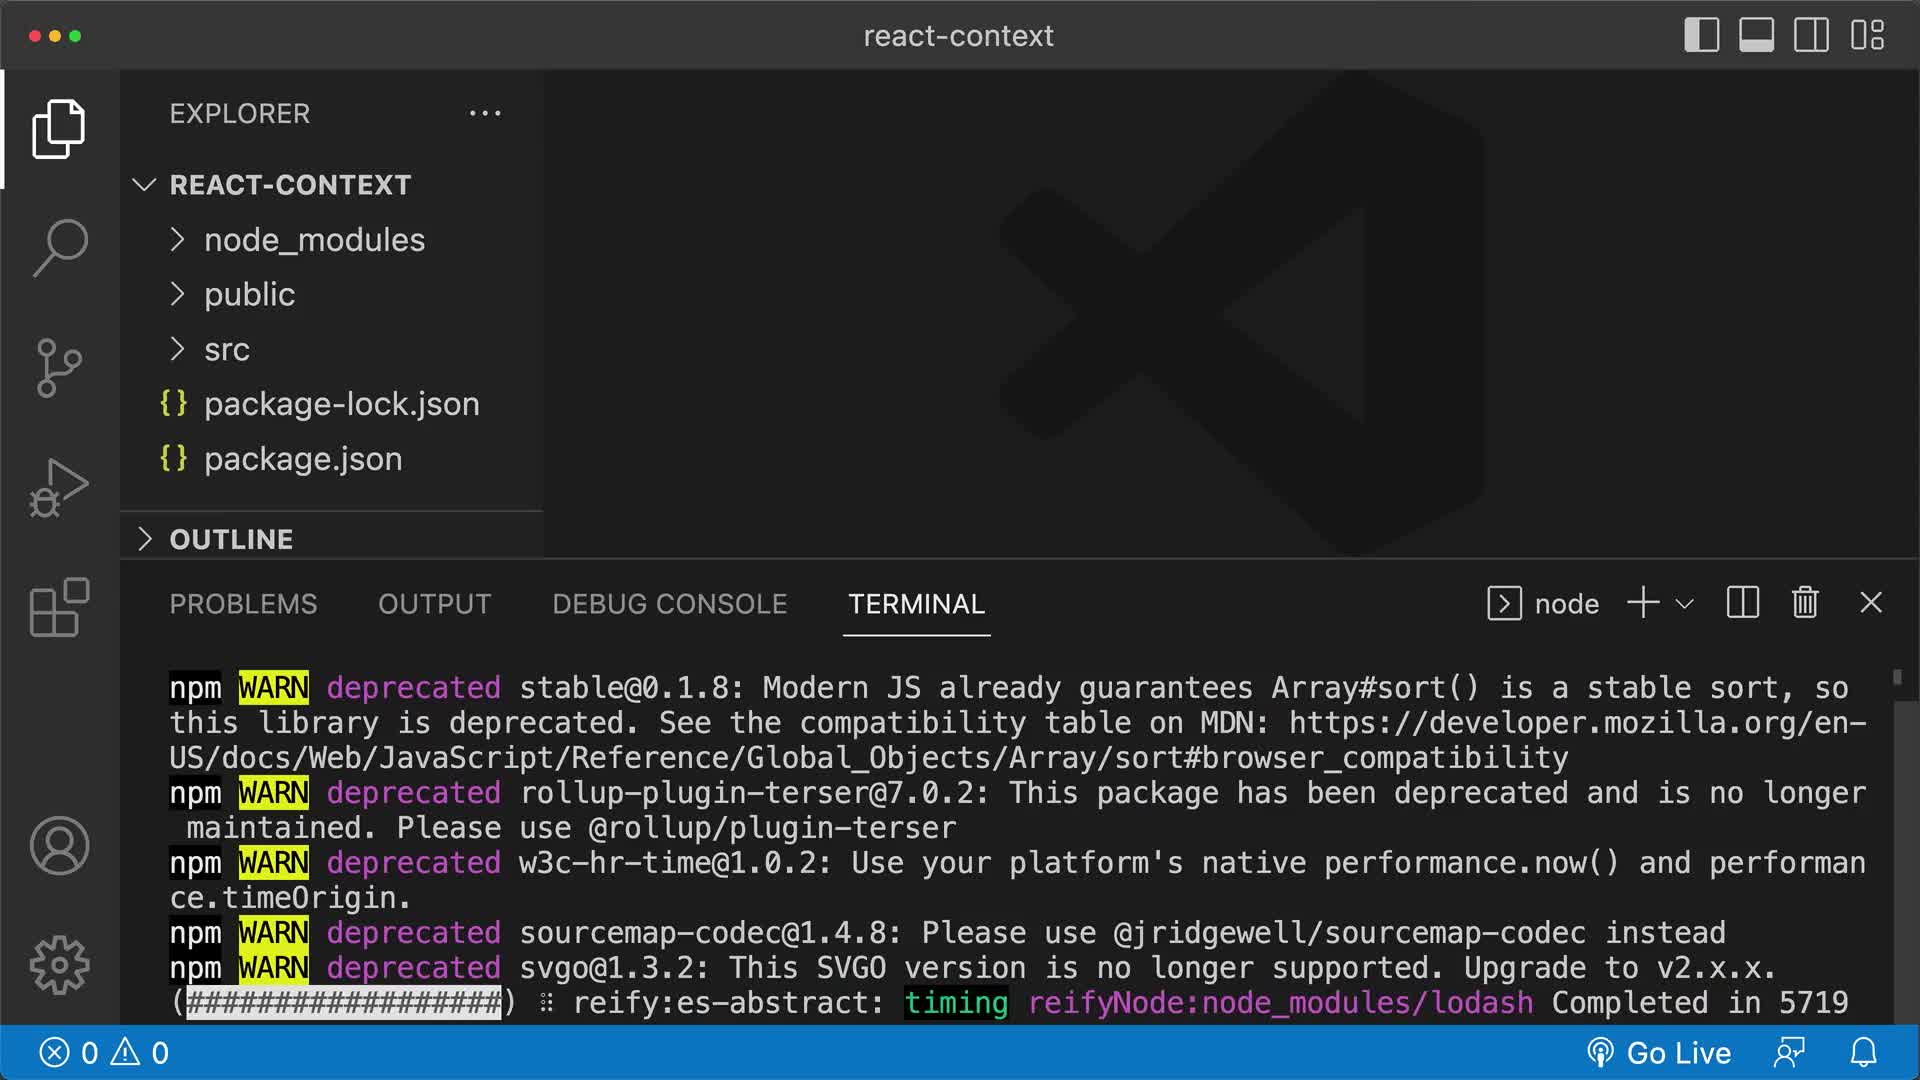Image resolution: width=1920 pixels, height=1080 pixels.
Task: Kill the active terminal with trash icon
Action: [1804, 603]
